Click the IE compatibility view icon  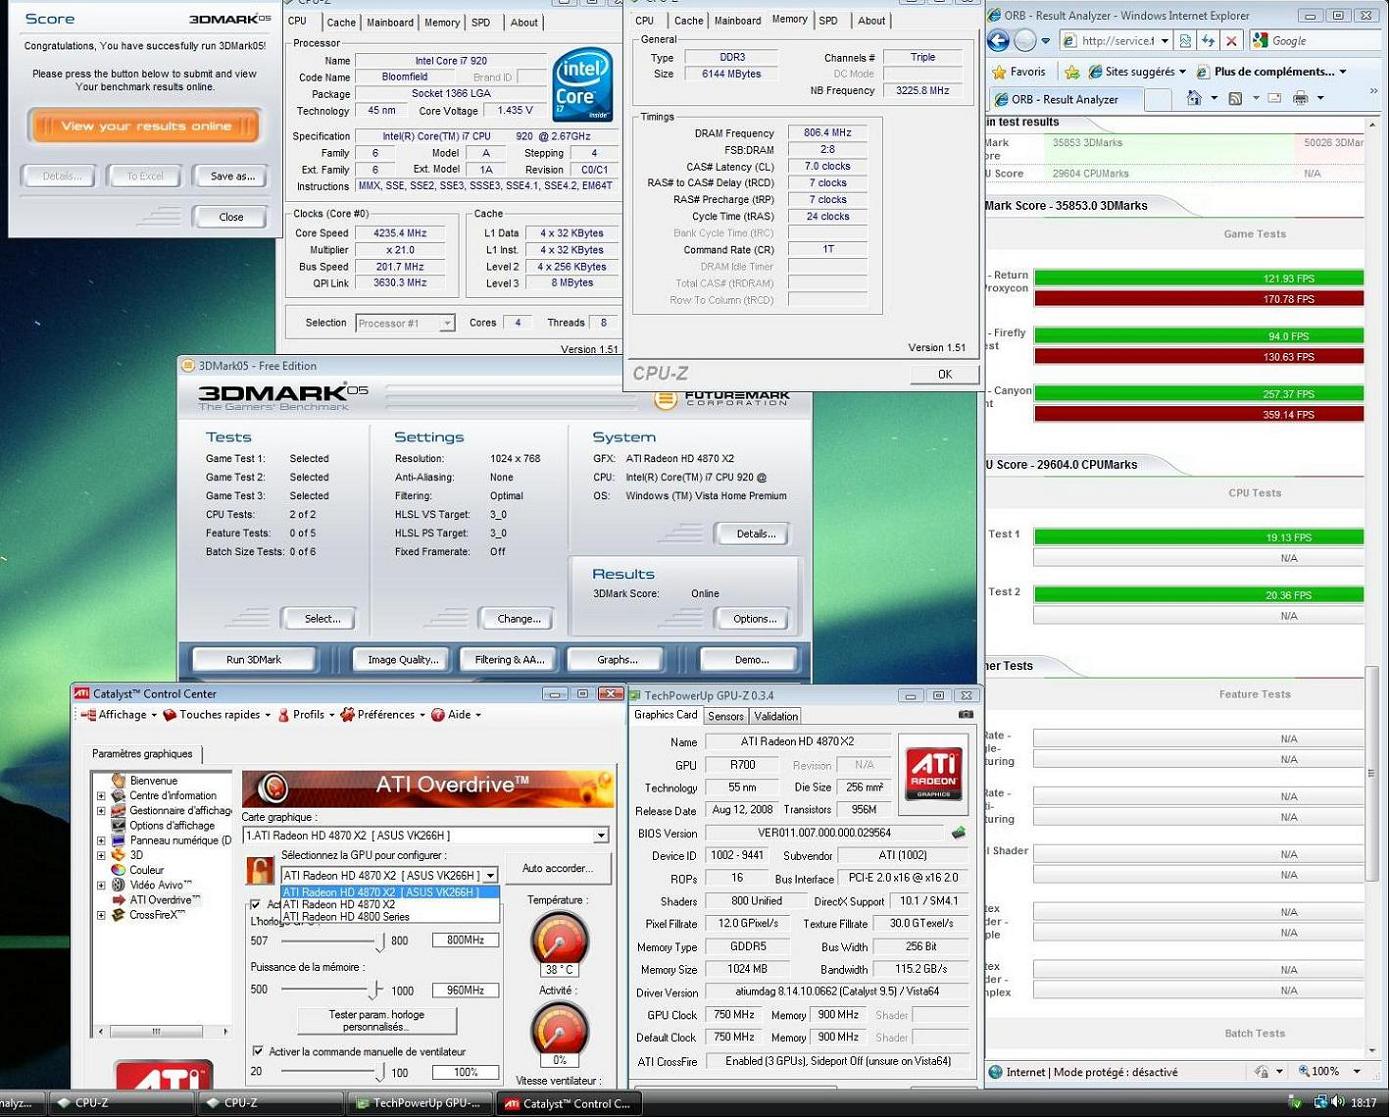coord(1185,41)
